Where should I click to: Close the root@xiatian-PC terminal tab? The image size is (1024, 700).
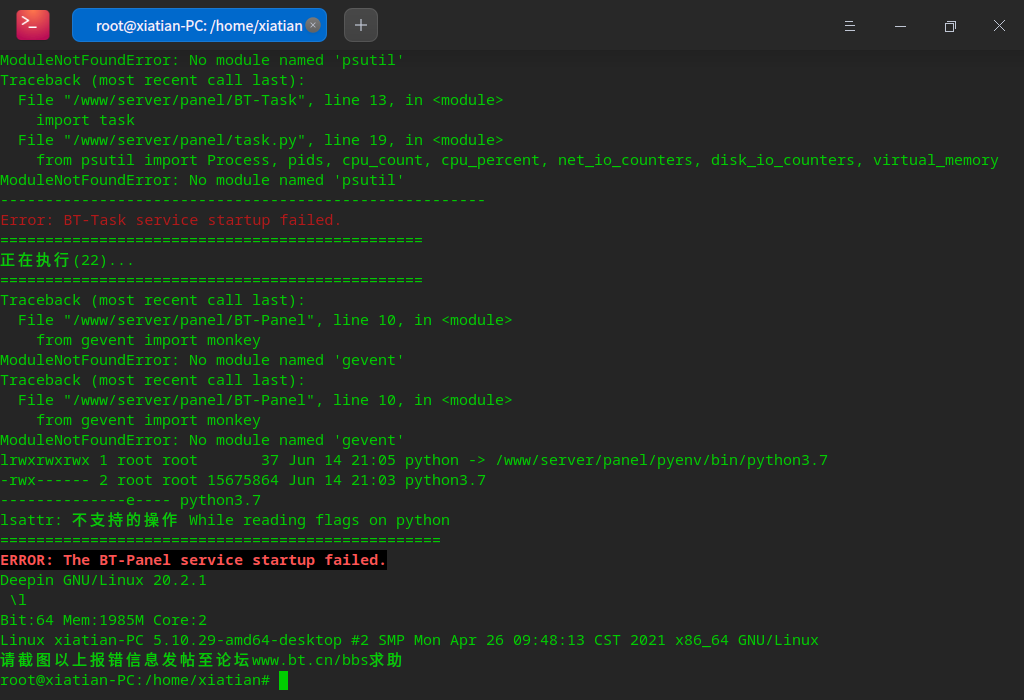[313, 25]
